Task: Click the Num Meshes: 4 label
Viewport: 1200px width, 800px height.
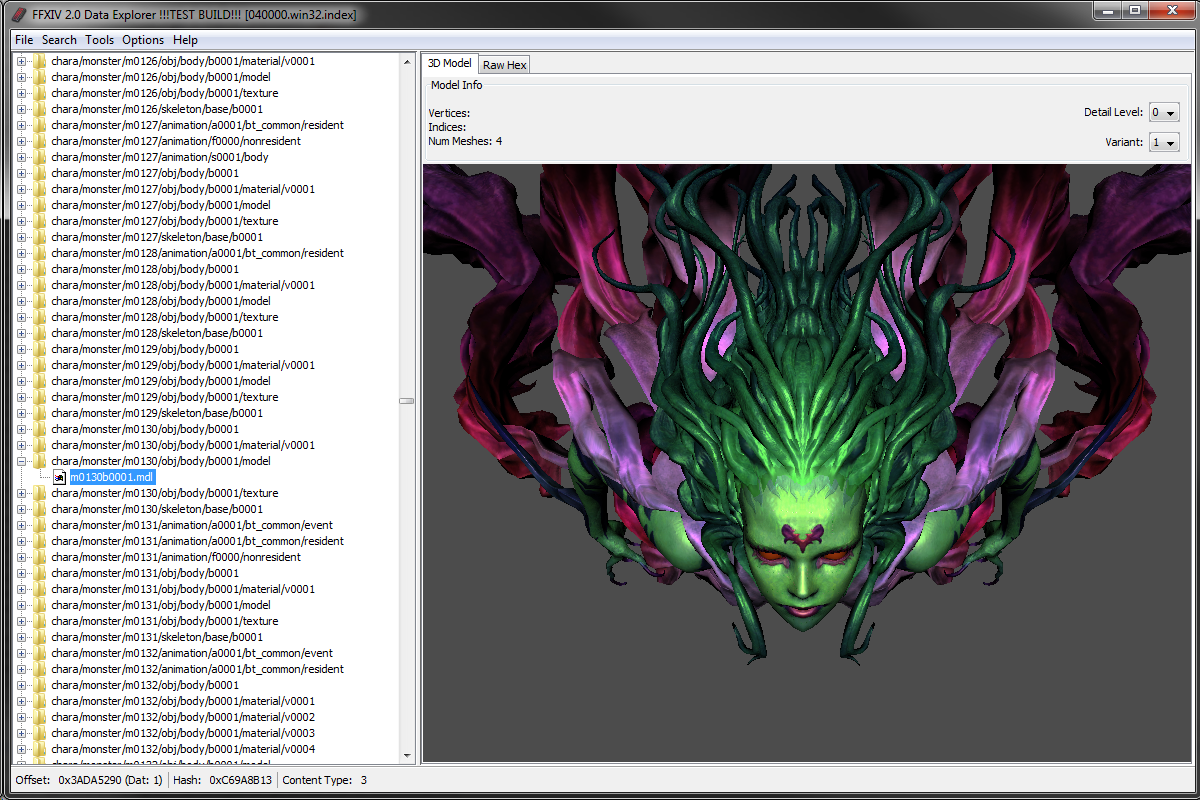Action: [465, 141]
